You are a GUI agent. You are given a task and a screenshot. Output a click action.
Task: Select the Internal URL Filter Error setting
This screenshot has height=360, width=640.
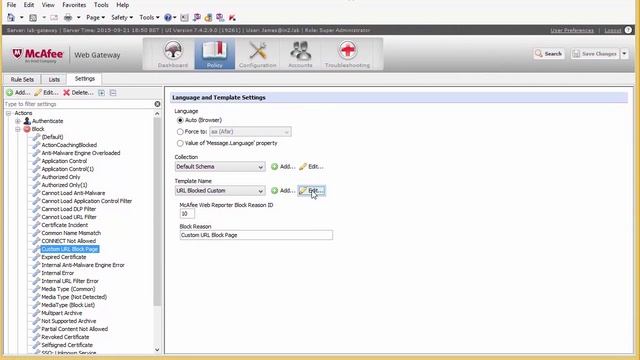[70, 281]
